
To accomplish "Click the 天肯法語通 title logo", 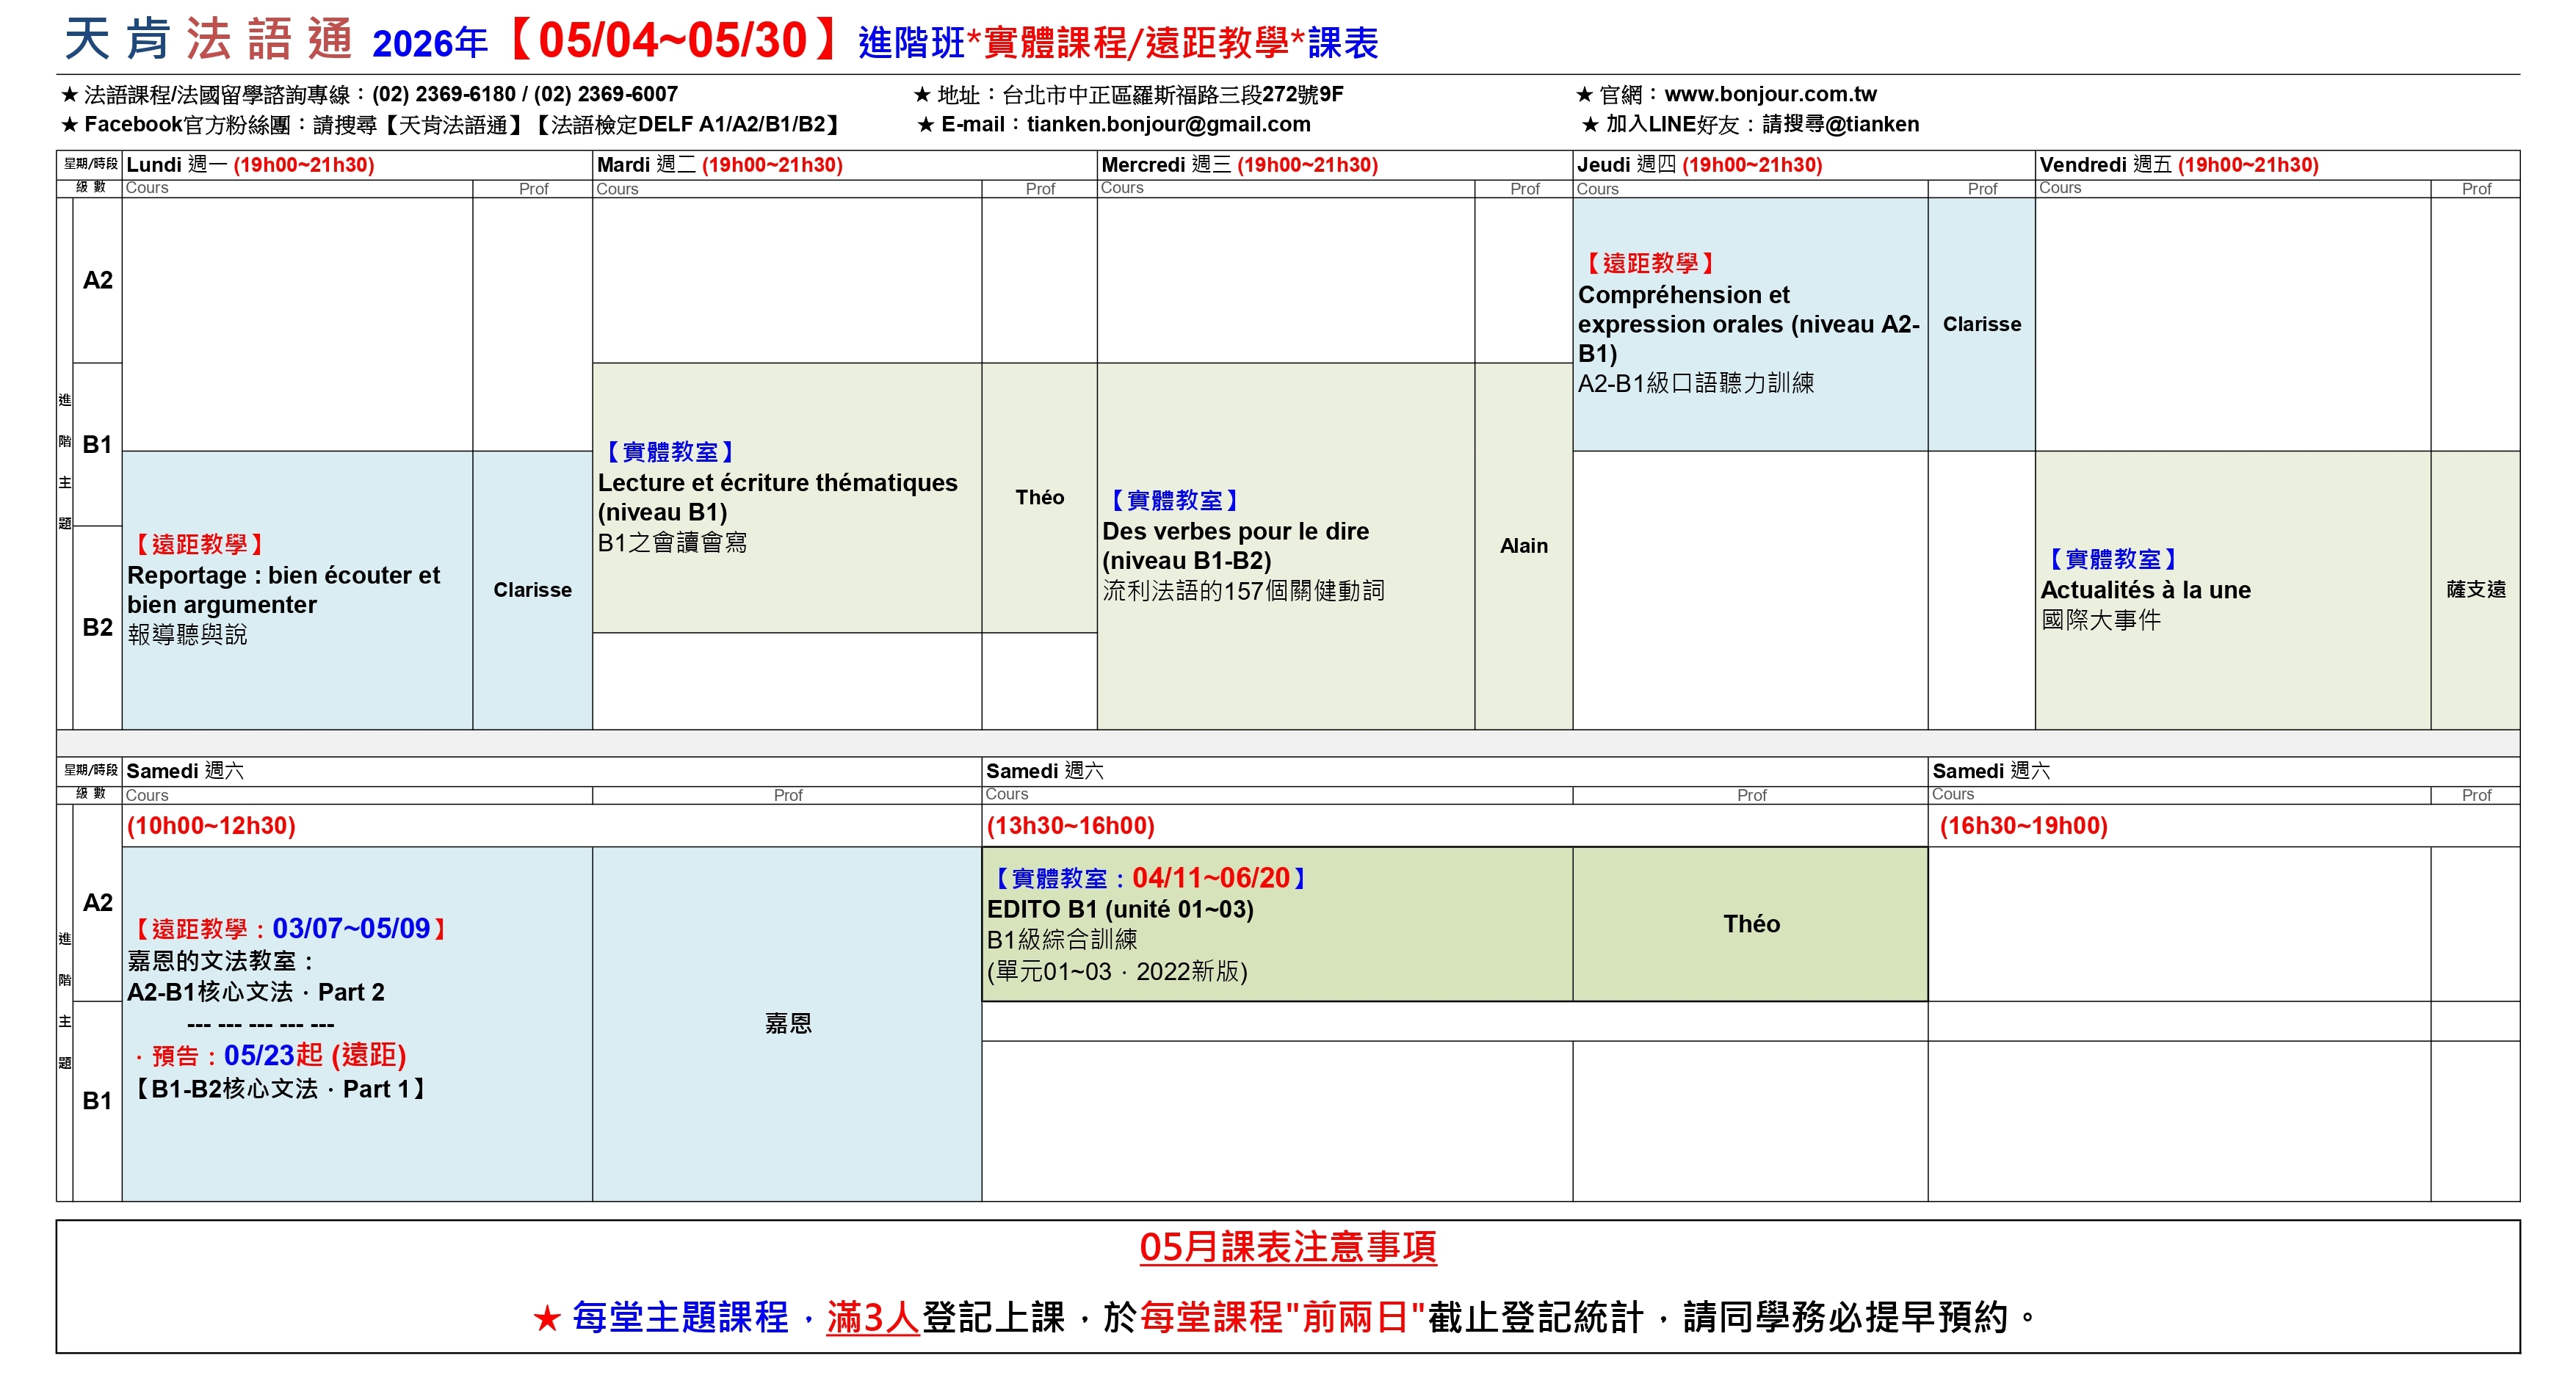I will click(x=208, y=40).
